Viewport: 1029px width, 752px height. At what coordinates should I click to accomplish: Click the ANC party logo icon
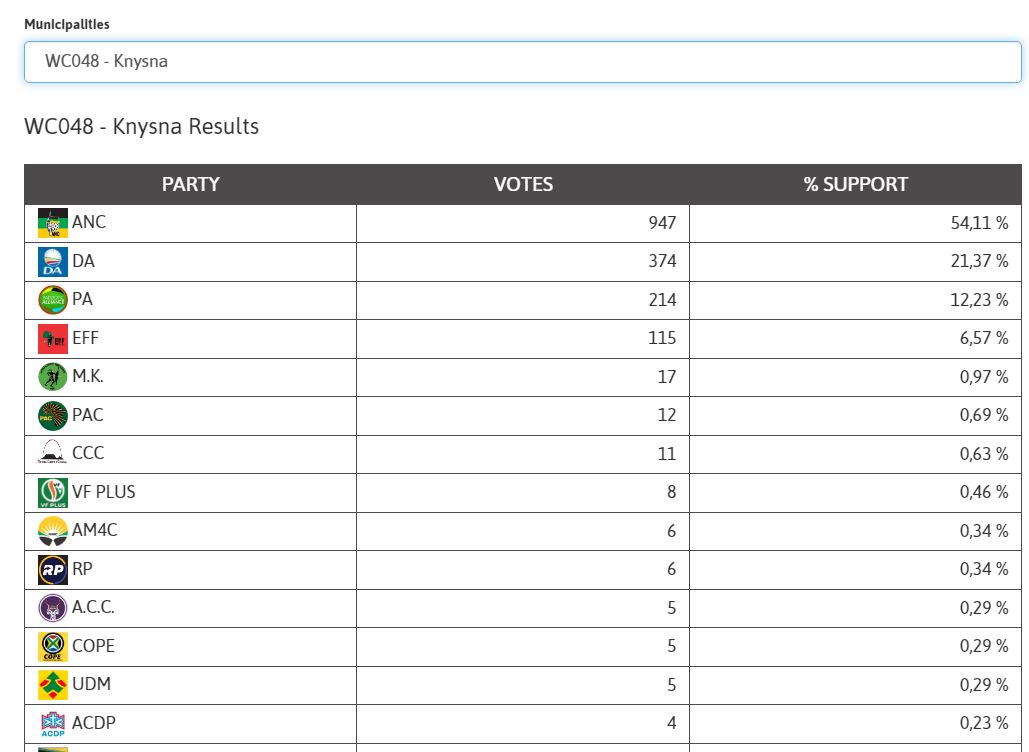(52, 223)
